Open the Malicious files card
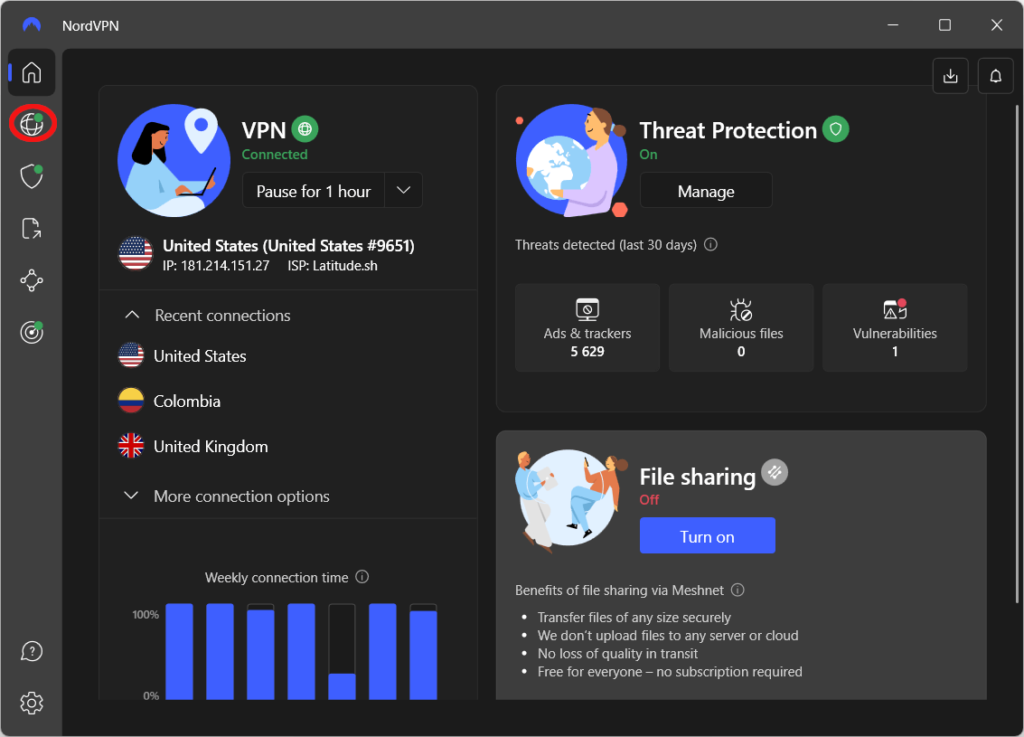Viewport: 1024px width, 737px height. [x=741, y=328]
